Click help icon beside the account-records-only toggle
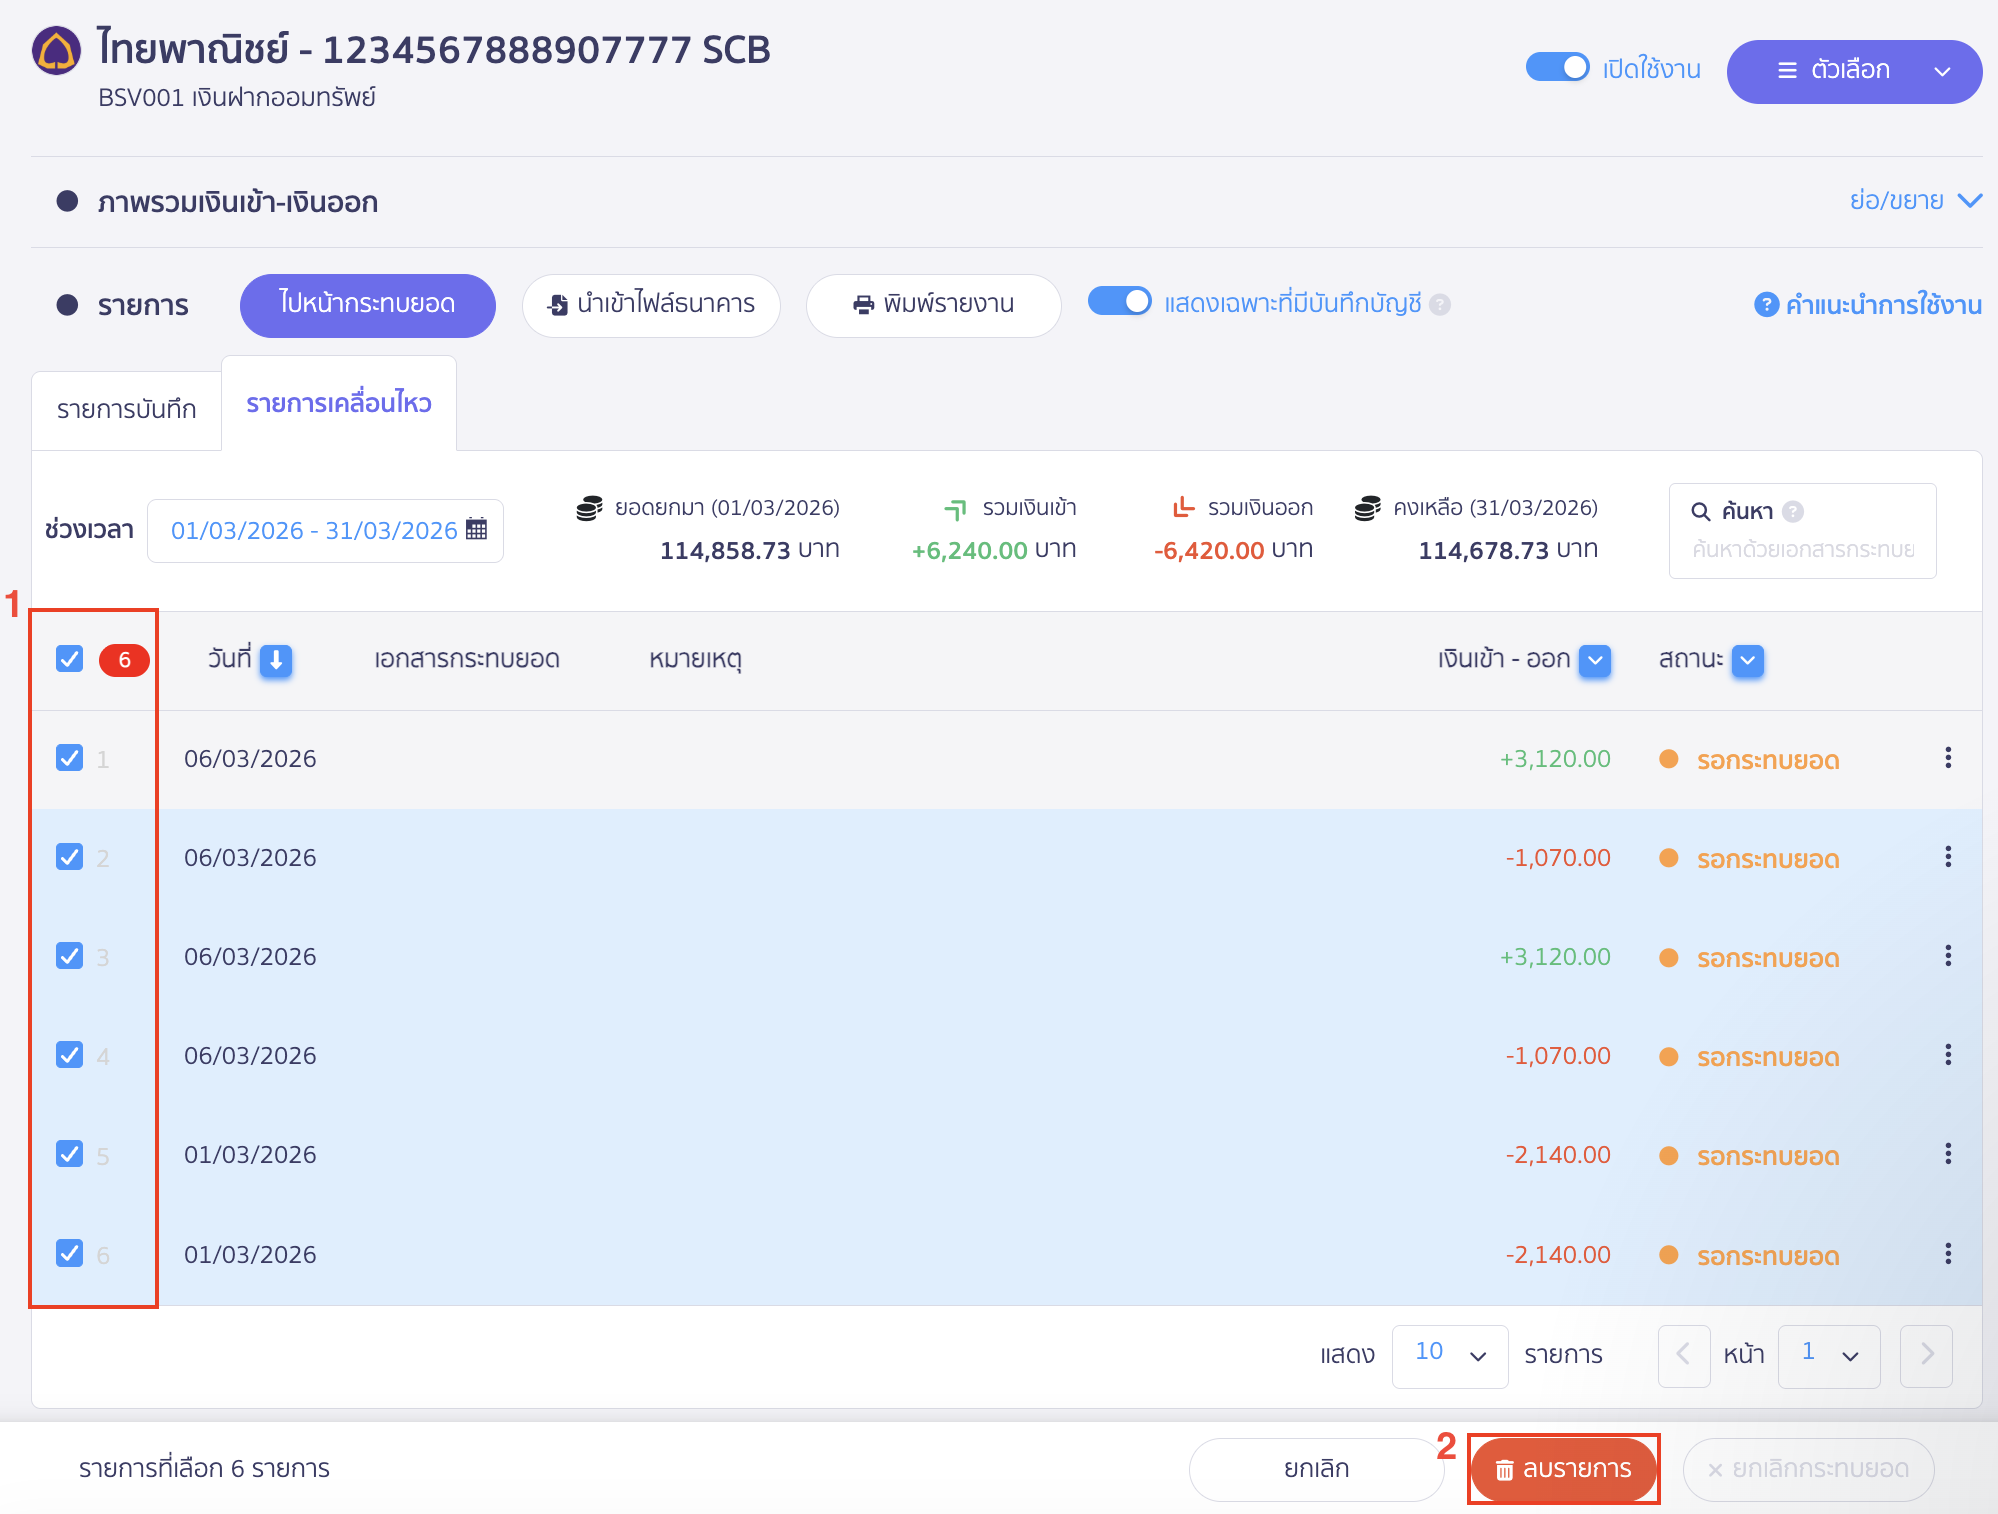 click(x=1440, y=304)
